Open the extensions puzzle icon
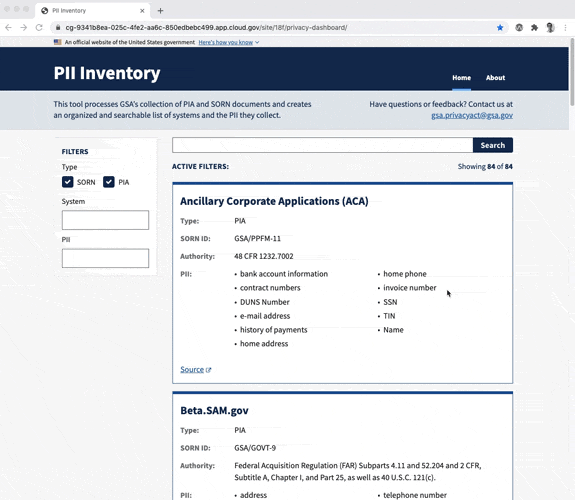Viewport: 575px width, 500px height. (534, 28)
